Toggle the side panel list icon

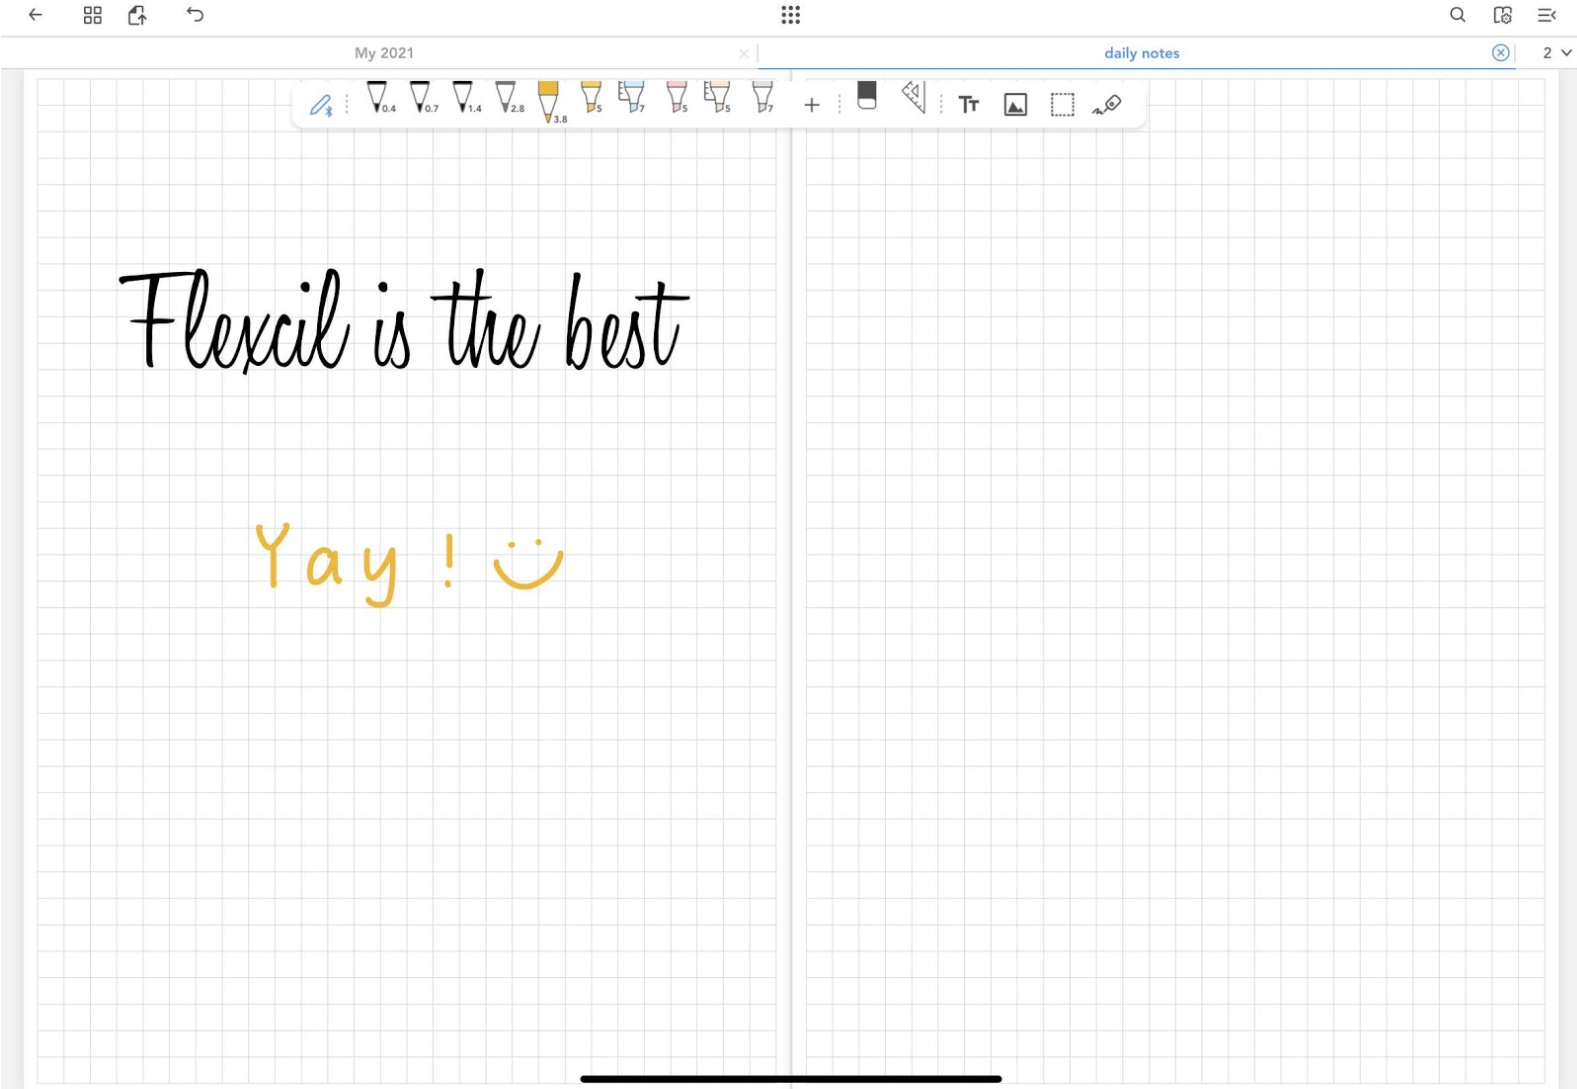[x=1547, y=15]
